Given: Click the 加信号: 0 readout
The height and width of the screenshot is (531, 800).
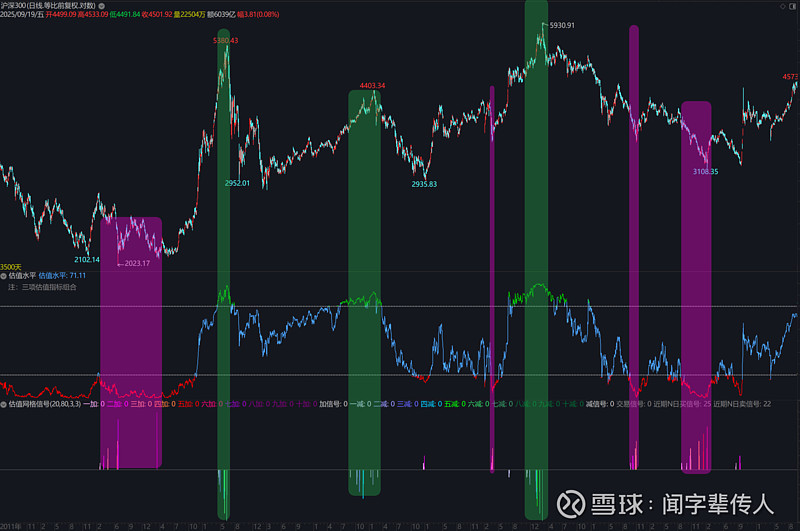Looking at the screenshot, I should coord(333,404).
